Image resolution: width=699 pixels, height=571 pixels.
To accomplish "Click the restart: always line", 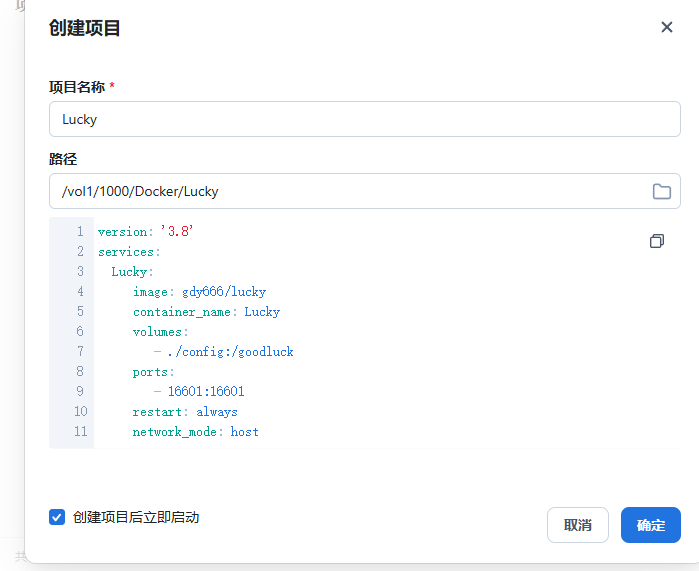I will pyautogui.click(x=185, y=412).
